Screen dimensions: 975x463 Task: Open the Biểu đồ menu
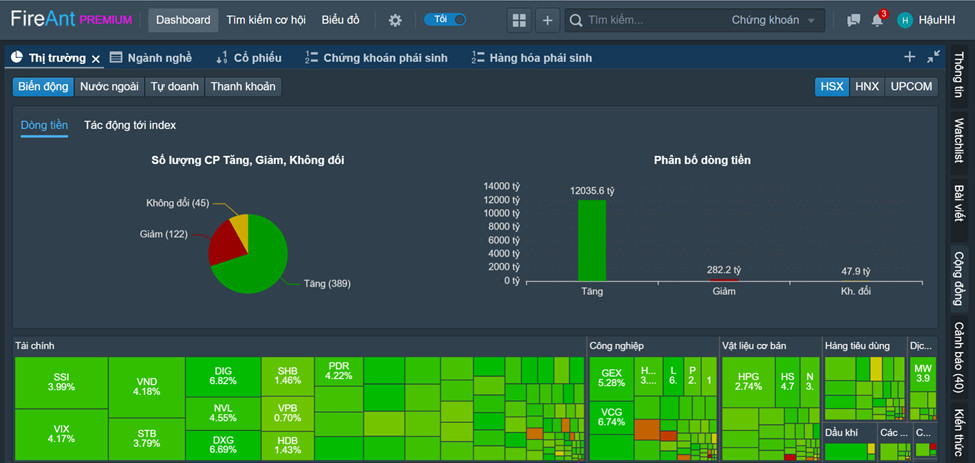click(340, 20)
